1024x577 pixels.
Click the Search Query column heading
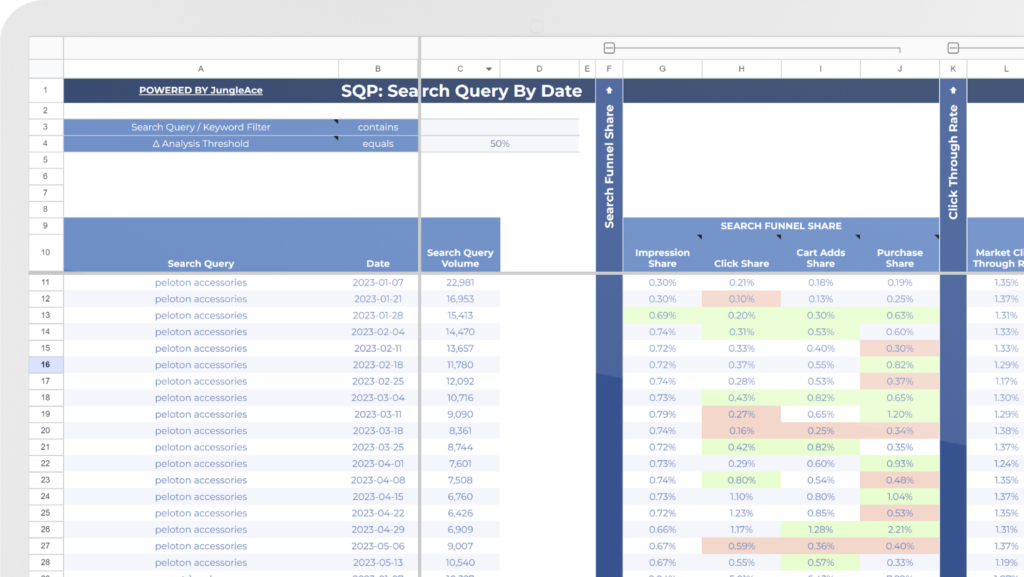[200, 264]
